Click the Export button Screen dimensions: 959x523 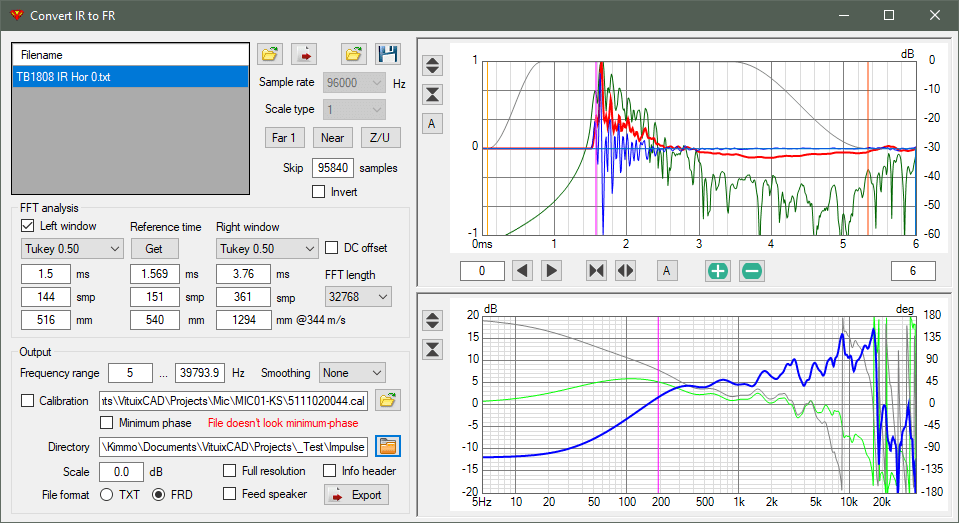(x=357, y=495)
